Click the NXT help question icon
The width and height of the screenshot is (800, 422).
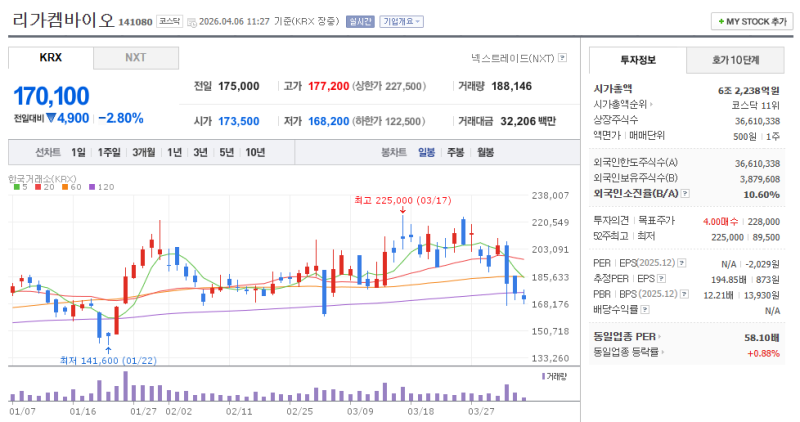pos(562,58)
